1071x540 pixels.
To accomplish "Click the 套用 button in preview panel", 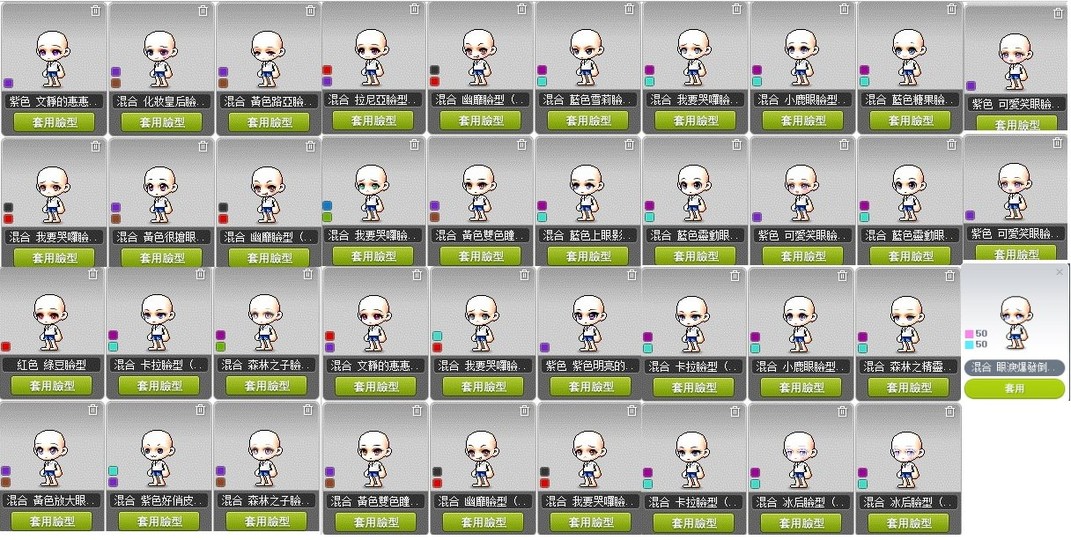I will click(1014, 388).
